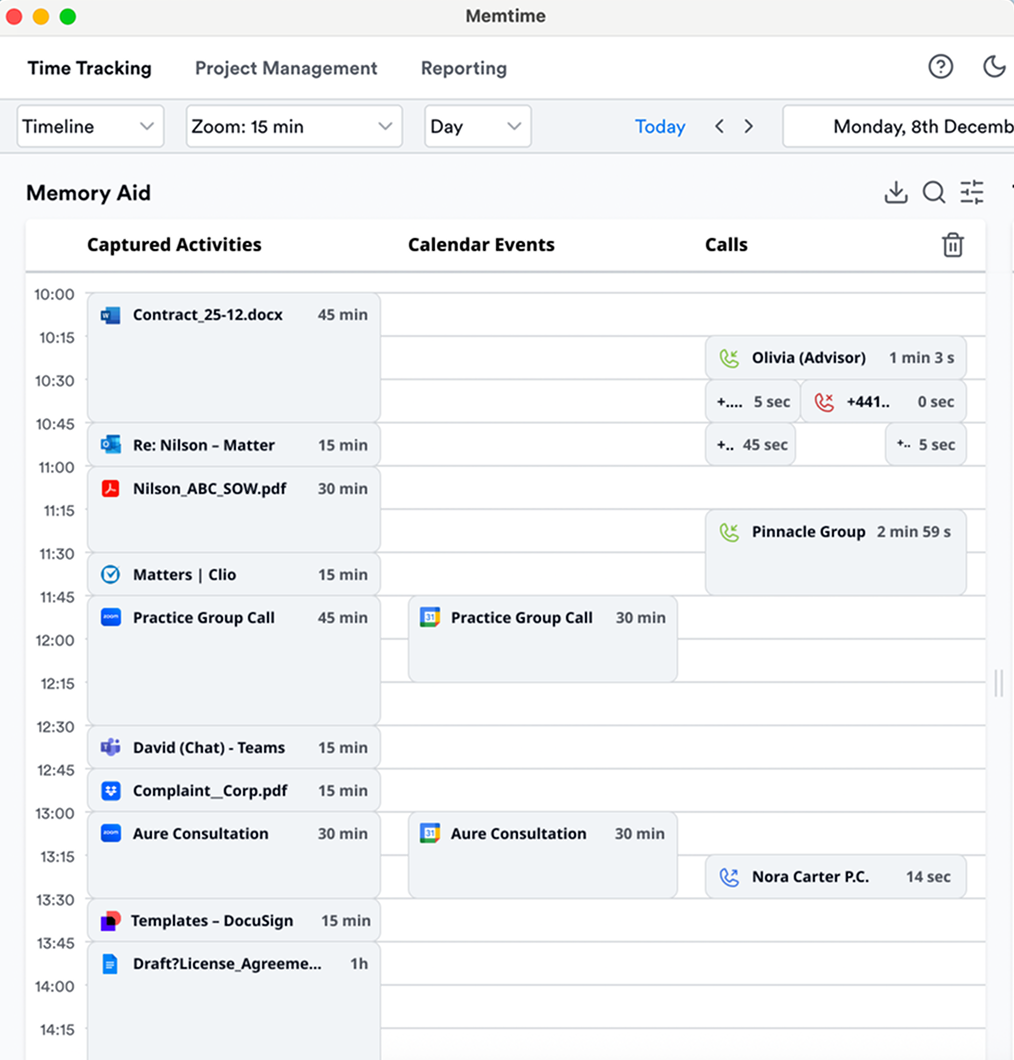Open the Memory Aid filter settings icon
The height and width of the screenshot is (1060, 1014).
pyautogui.click(x=972, y=192)
